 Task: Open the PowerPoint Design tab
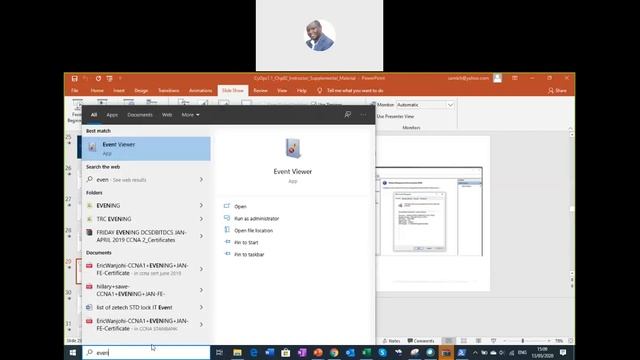pos(141,91)
